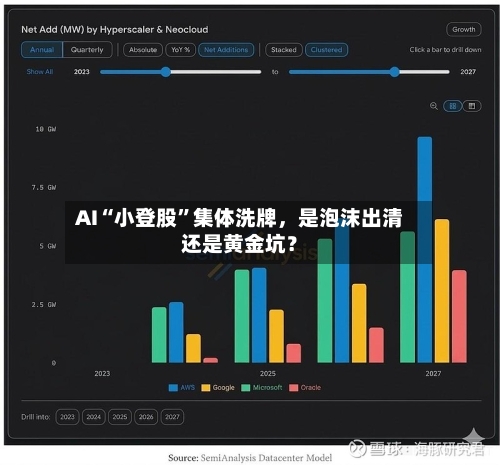
Task: Switch to table view icon
Action: (472, 106)
